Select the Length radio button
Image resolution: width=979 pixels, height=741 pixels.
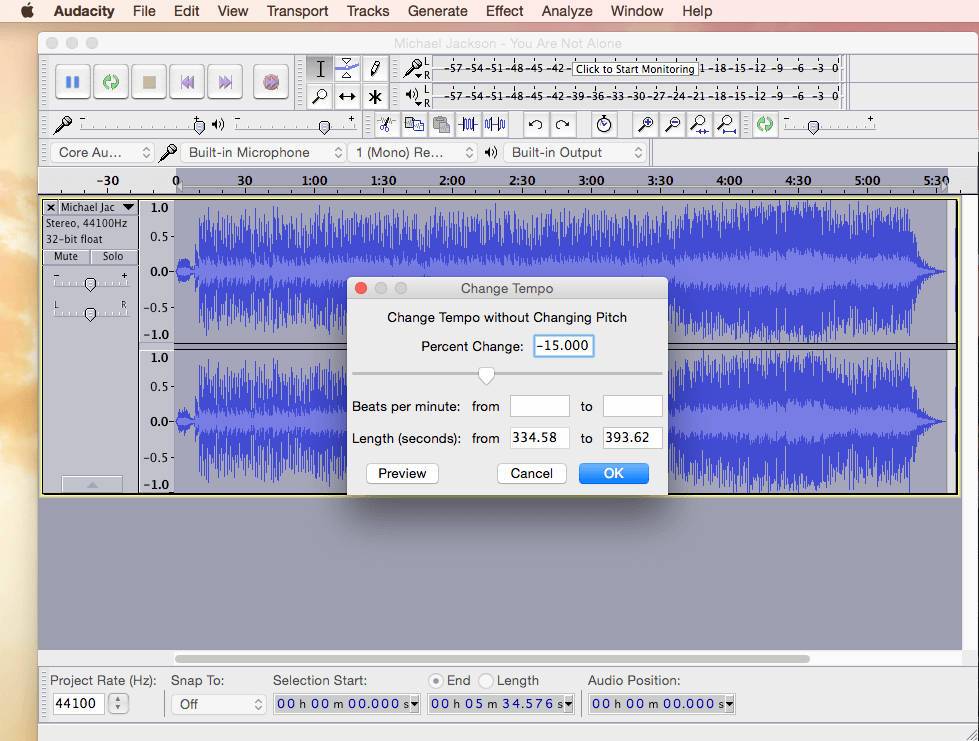[486, 680]
